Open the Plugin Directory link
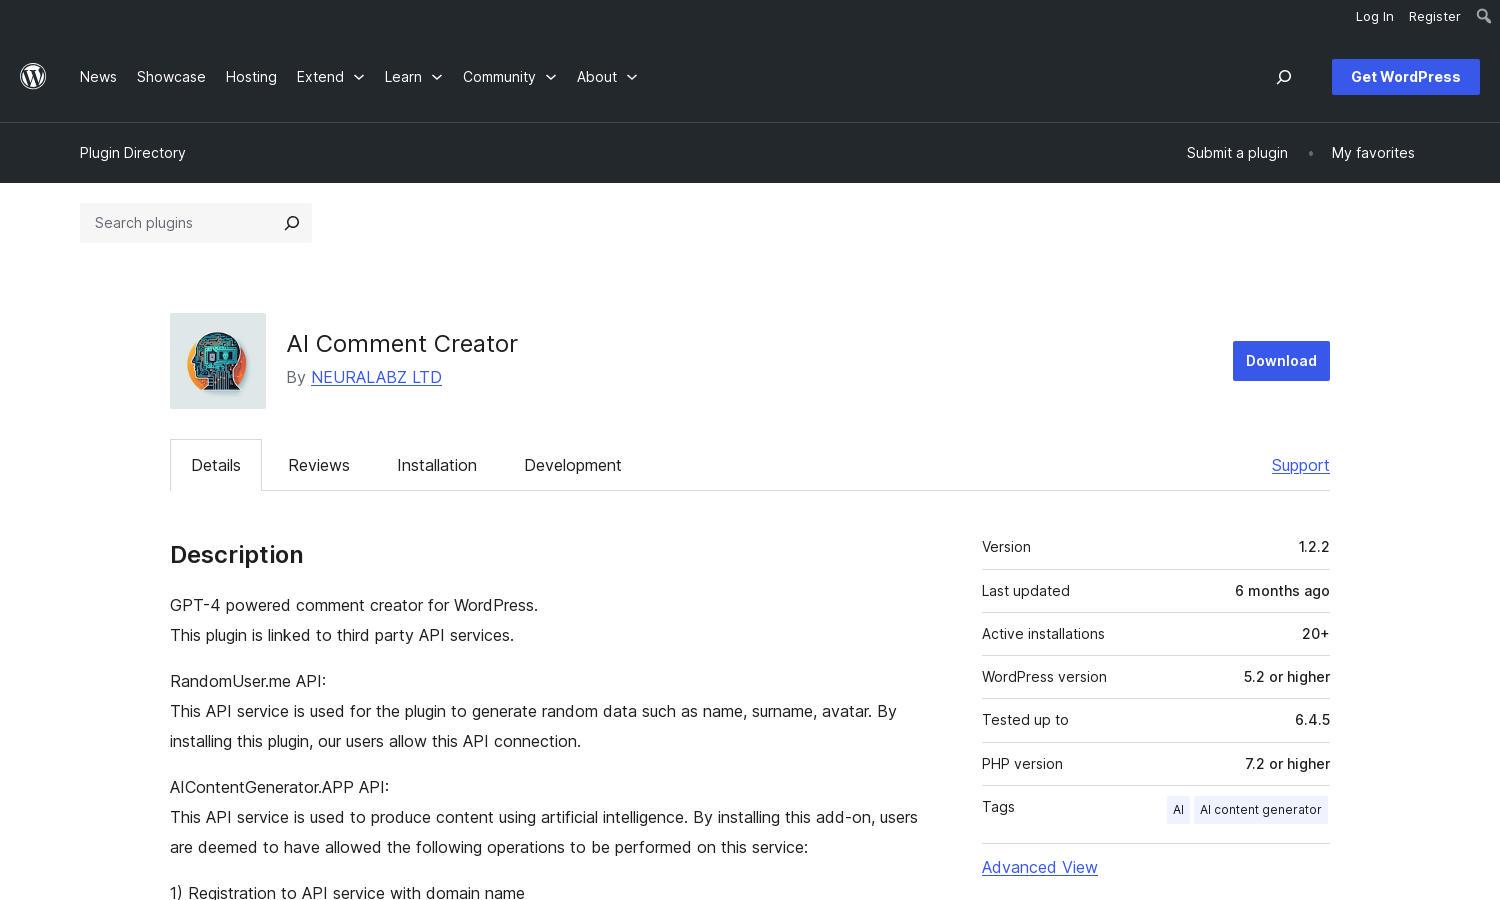The width and height of the screenshot is (1500, 900). (133, 153)
